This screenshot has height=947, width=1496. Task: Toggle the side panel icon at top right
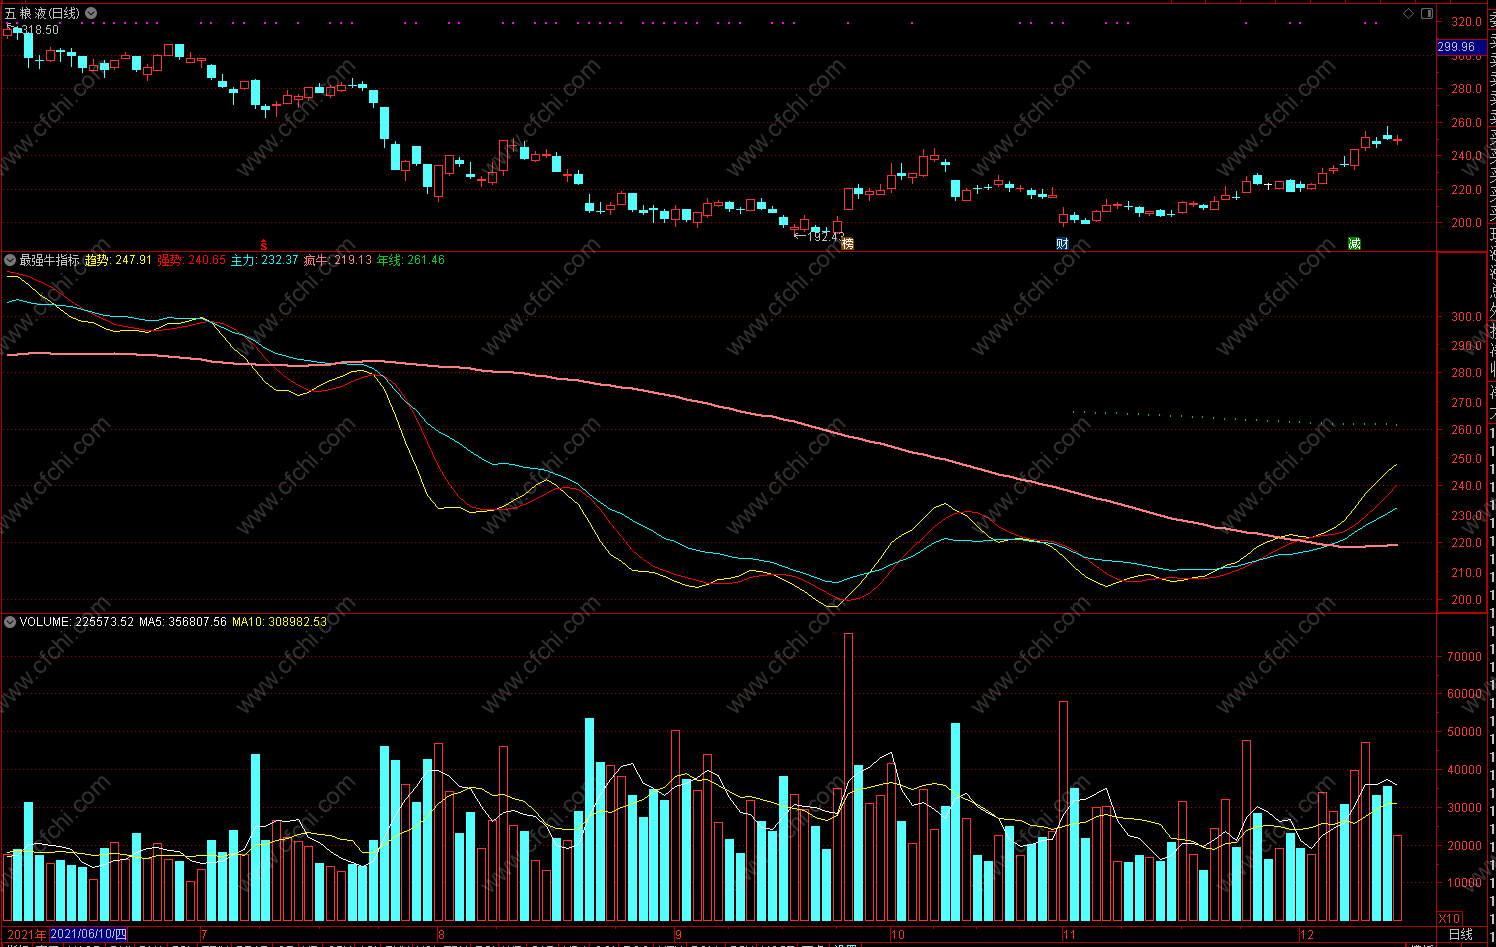click(1427, 13)
